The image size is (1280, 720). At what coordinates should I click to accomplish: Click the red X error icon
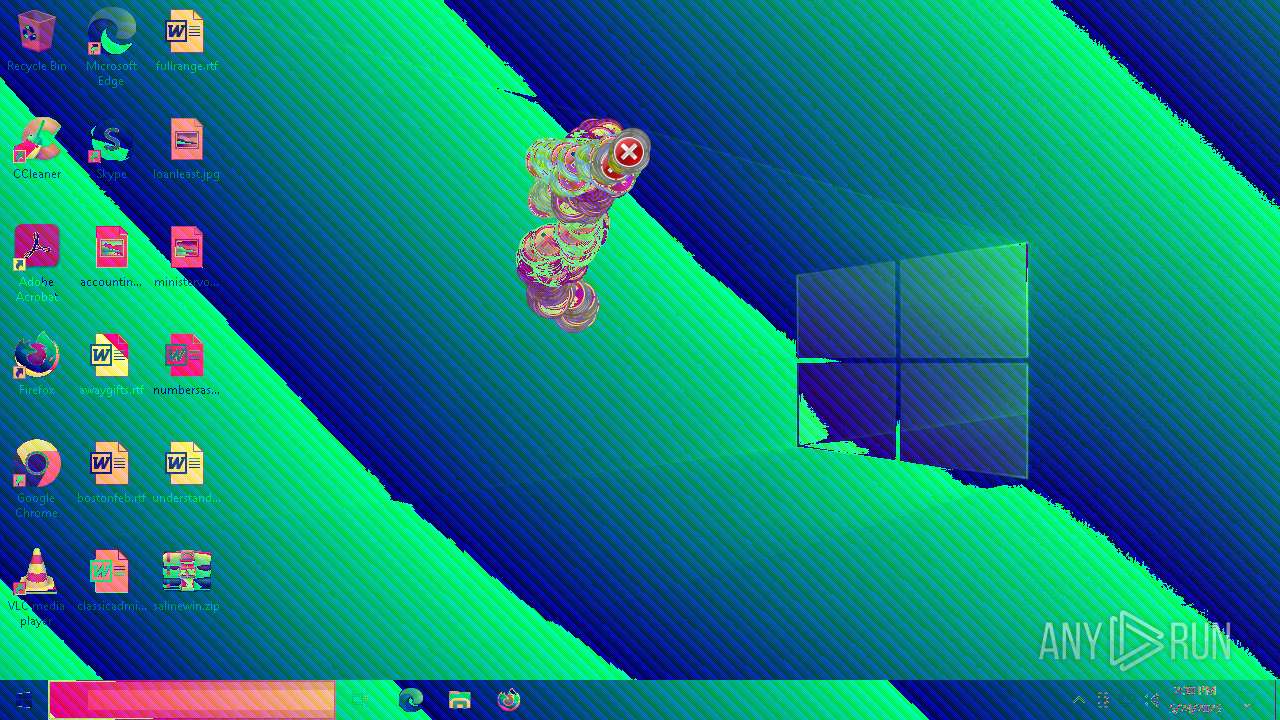point(629,152)
